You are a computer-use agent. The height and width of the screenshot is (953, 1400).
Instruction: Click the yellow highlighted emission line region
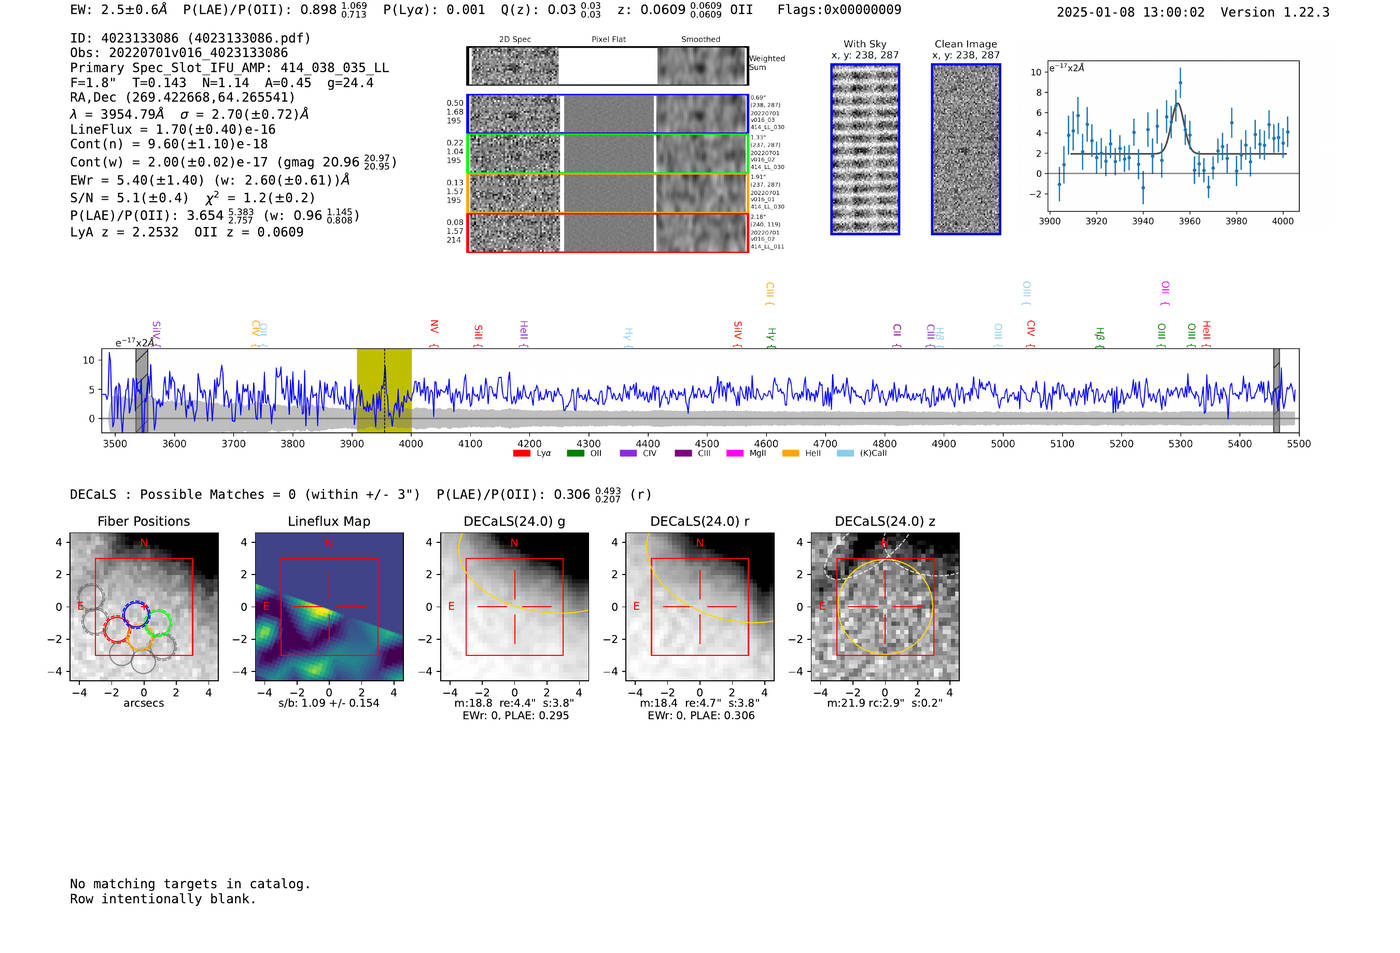click(x=384, y=390)
